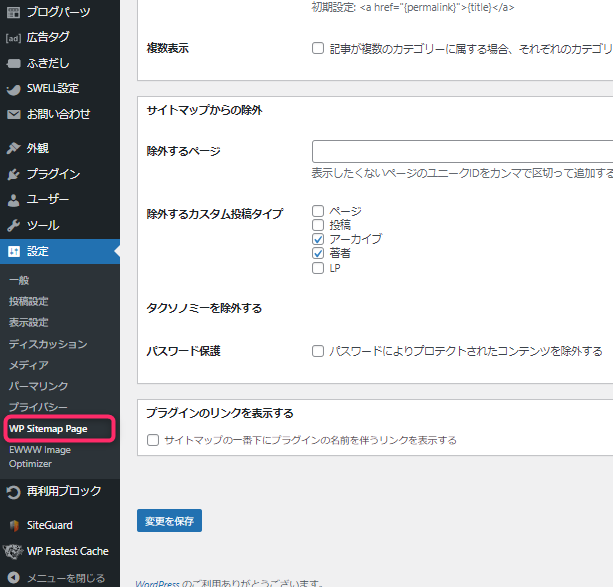Viewport: 613px width, 587px height.
Task: Open EWWW Image Optimizer settings
Action: [x=40, y=457]
